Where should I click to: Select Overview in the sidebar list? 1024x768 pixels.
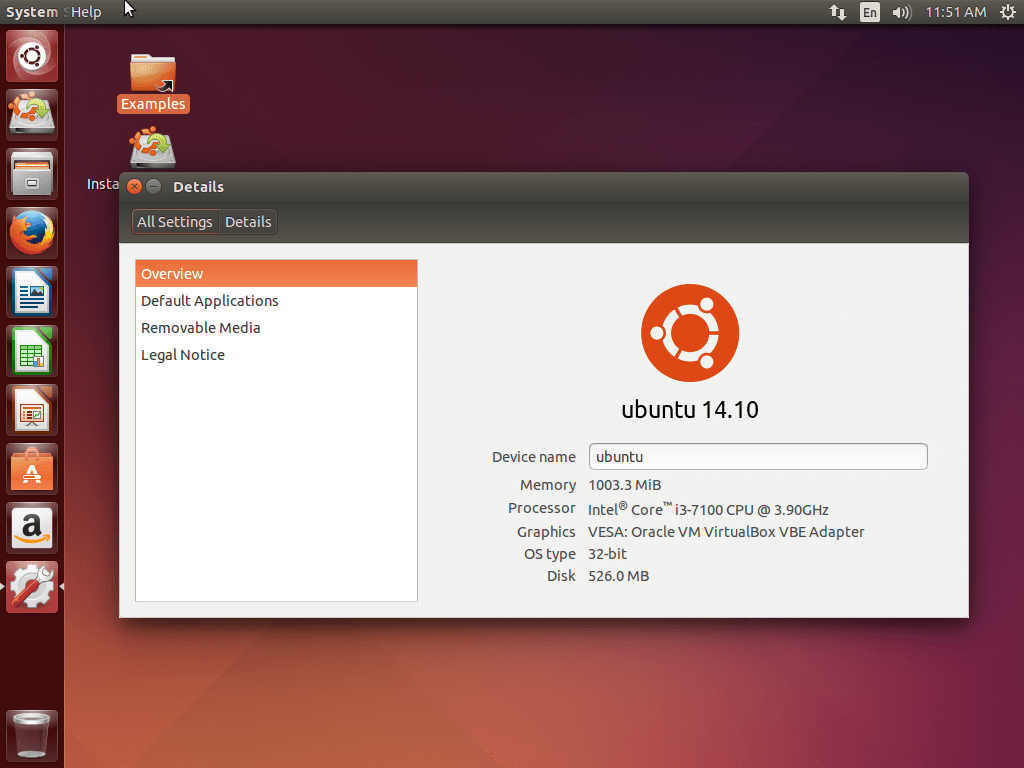(x=276, y=274)
